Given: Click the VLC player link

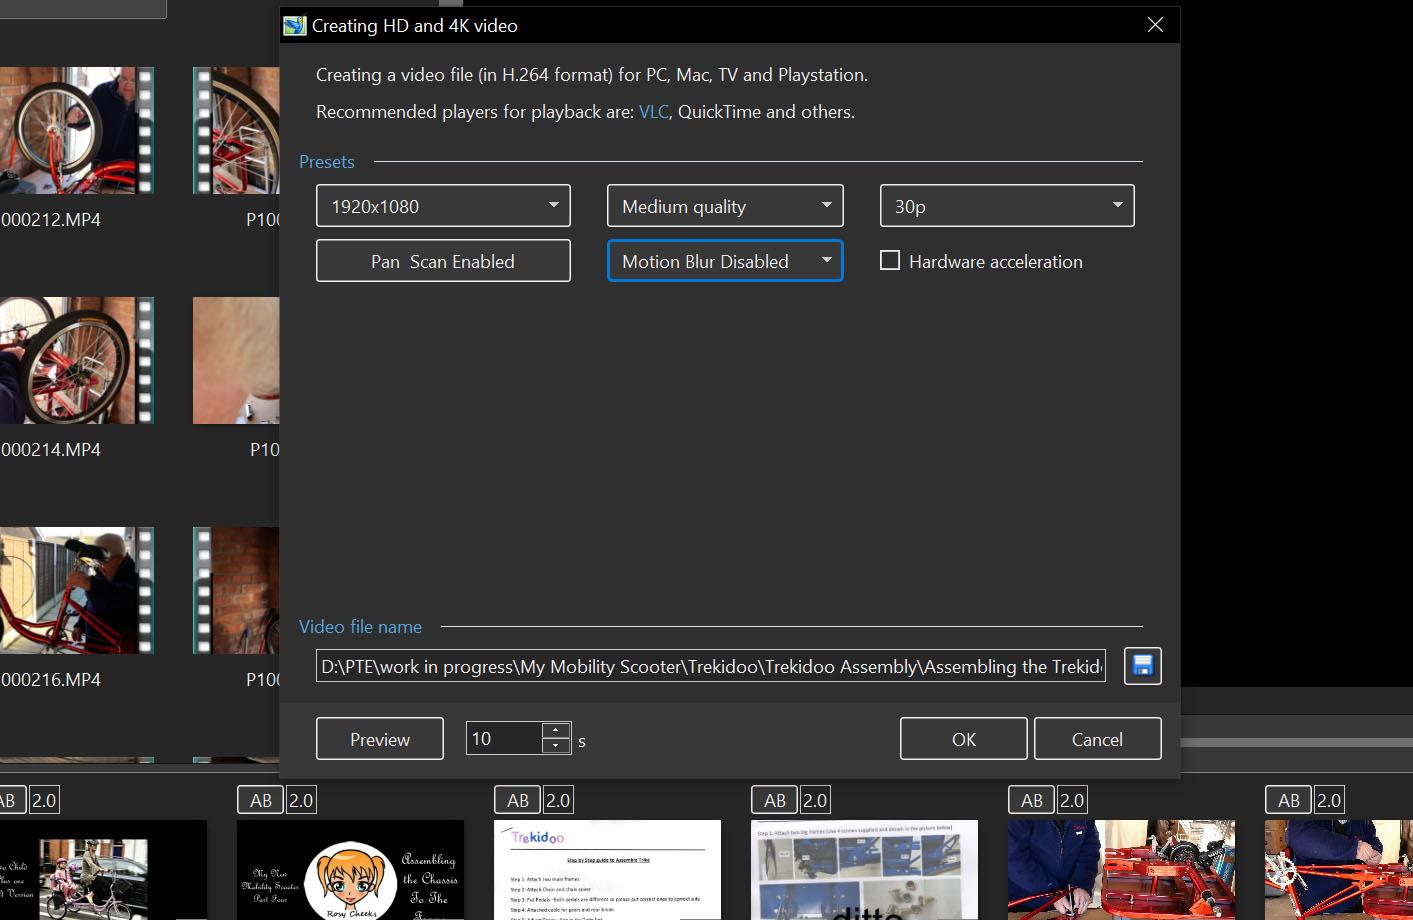Looking at the screenshot, I should (653, 112).
